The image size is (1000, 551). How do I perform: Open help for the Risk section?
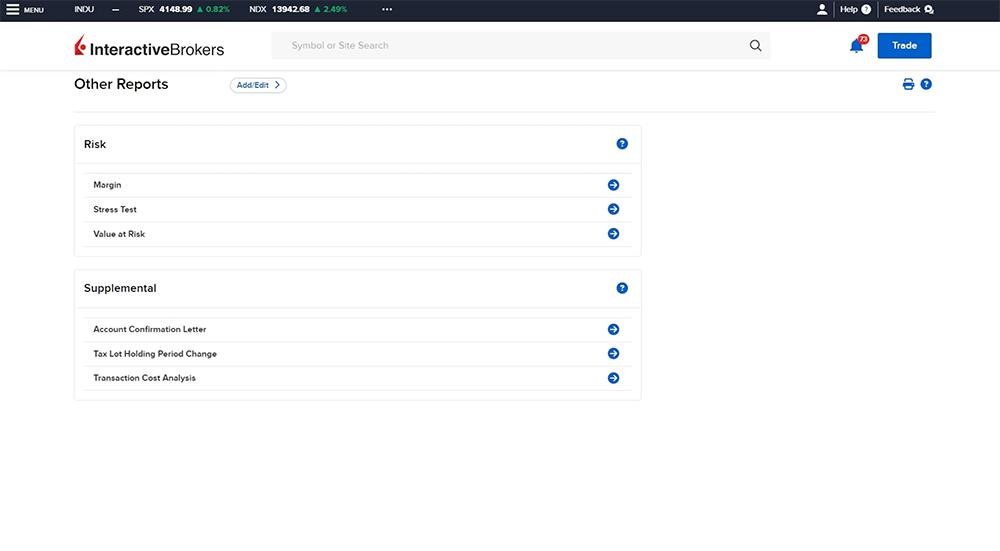click(x=622, y=144)
